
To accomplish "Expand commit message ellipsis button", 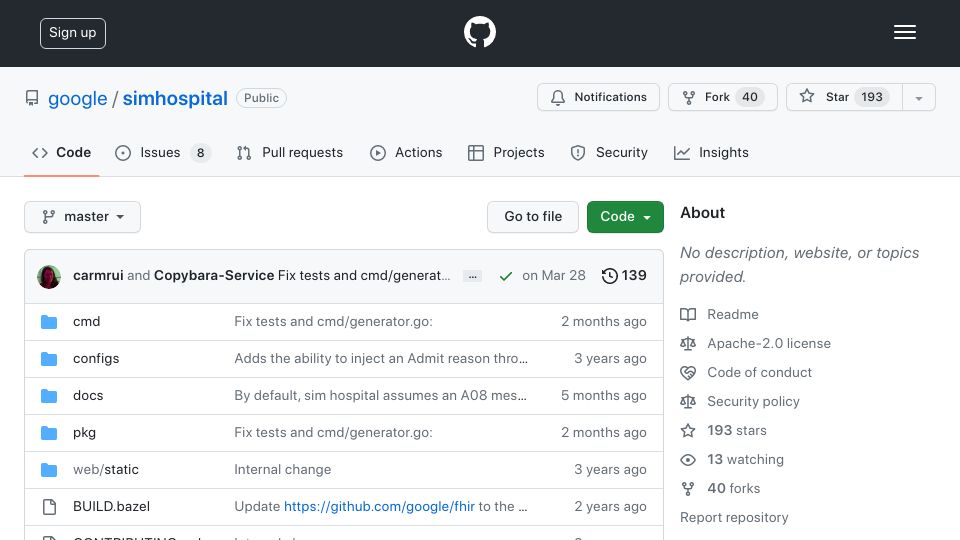I will [x=472, y=277].
